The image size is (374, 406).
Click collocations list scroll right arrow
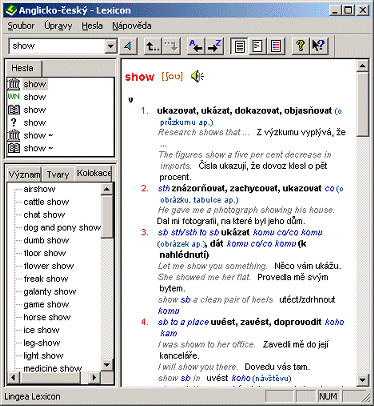tap(94, 377)
